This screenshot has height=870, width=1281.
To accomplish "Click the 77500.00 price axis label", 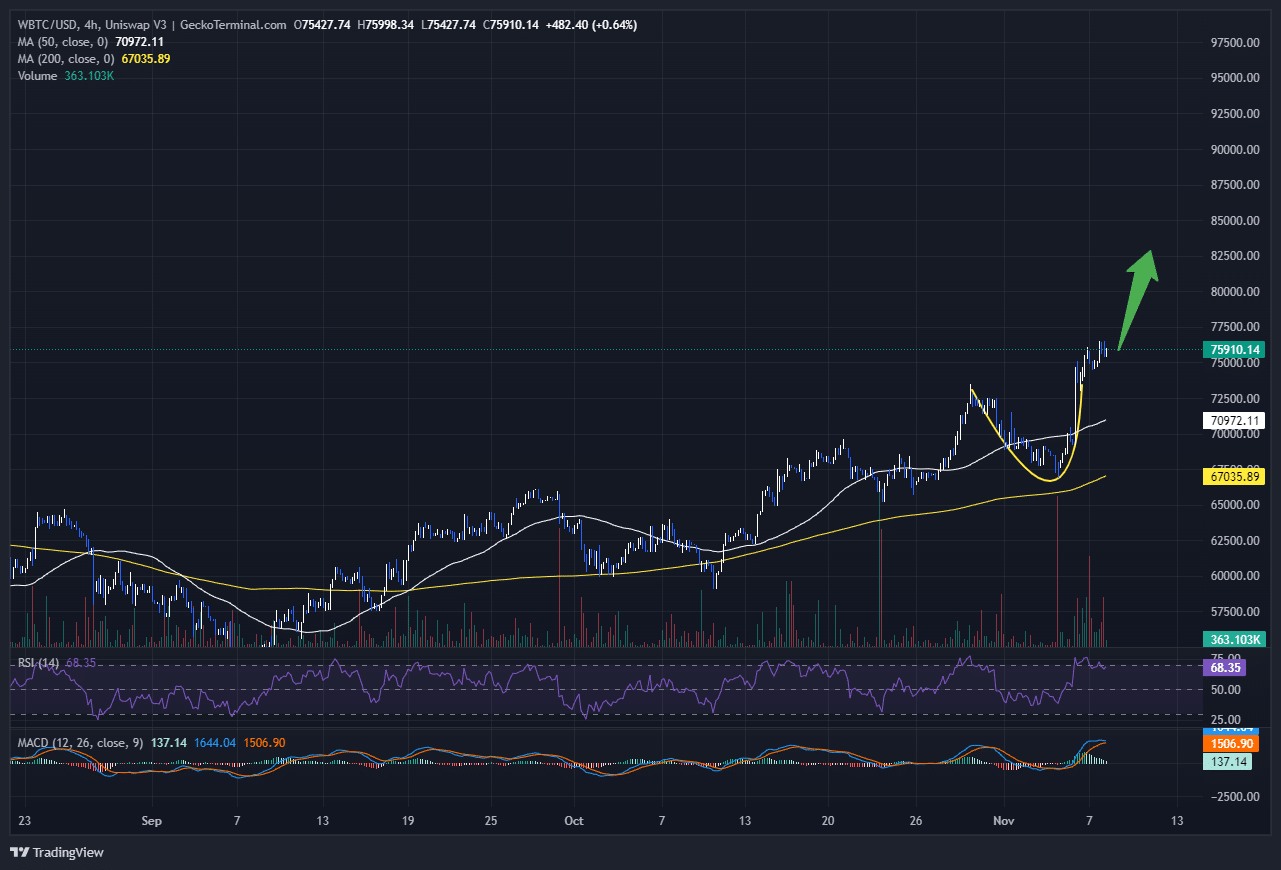I will [1234, 327].
